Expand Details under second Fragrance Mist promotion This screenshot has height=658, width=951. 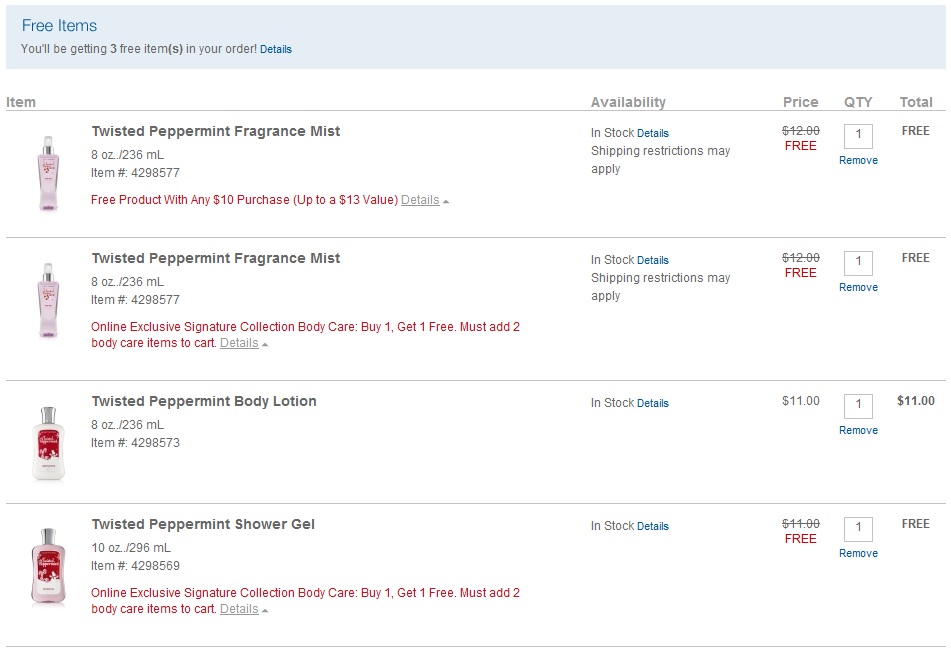click(x=239, y=343)
